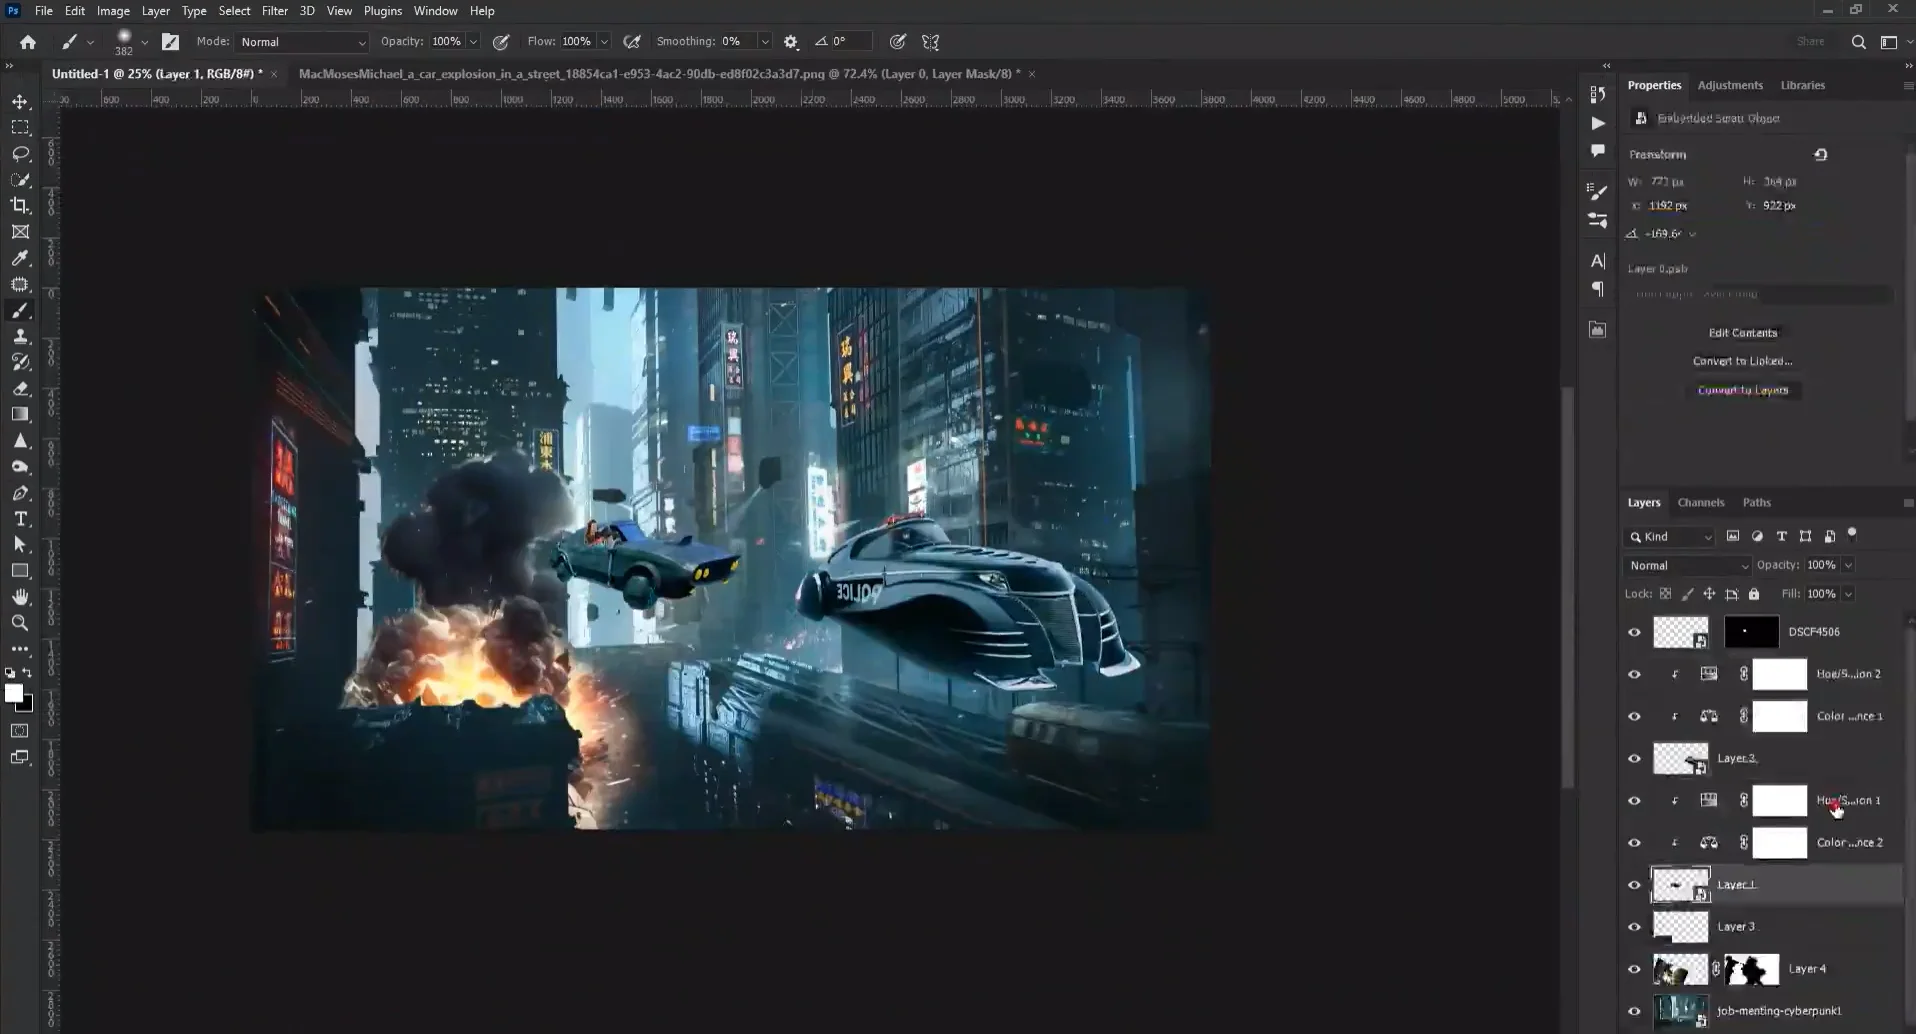Screen dimensions: 1916x1034
Task: Open the layer Kind filter dropdown
Action: coord(1669,537)
